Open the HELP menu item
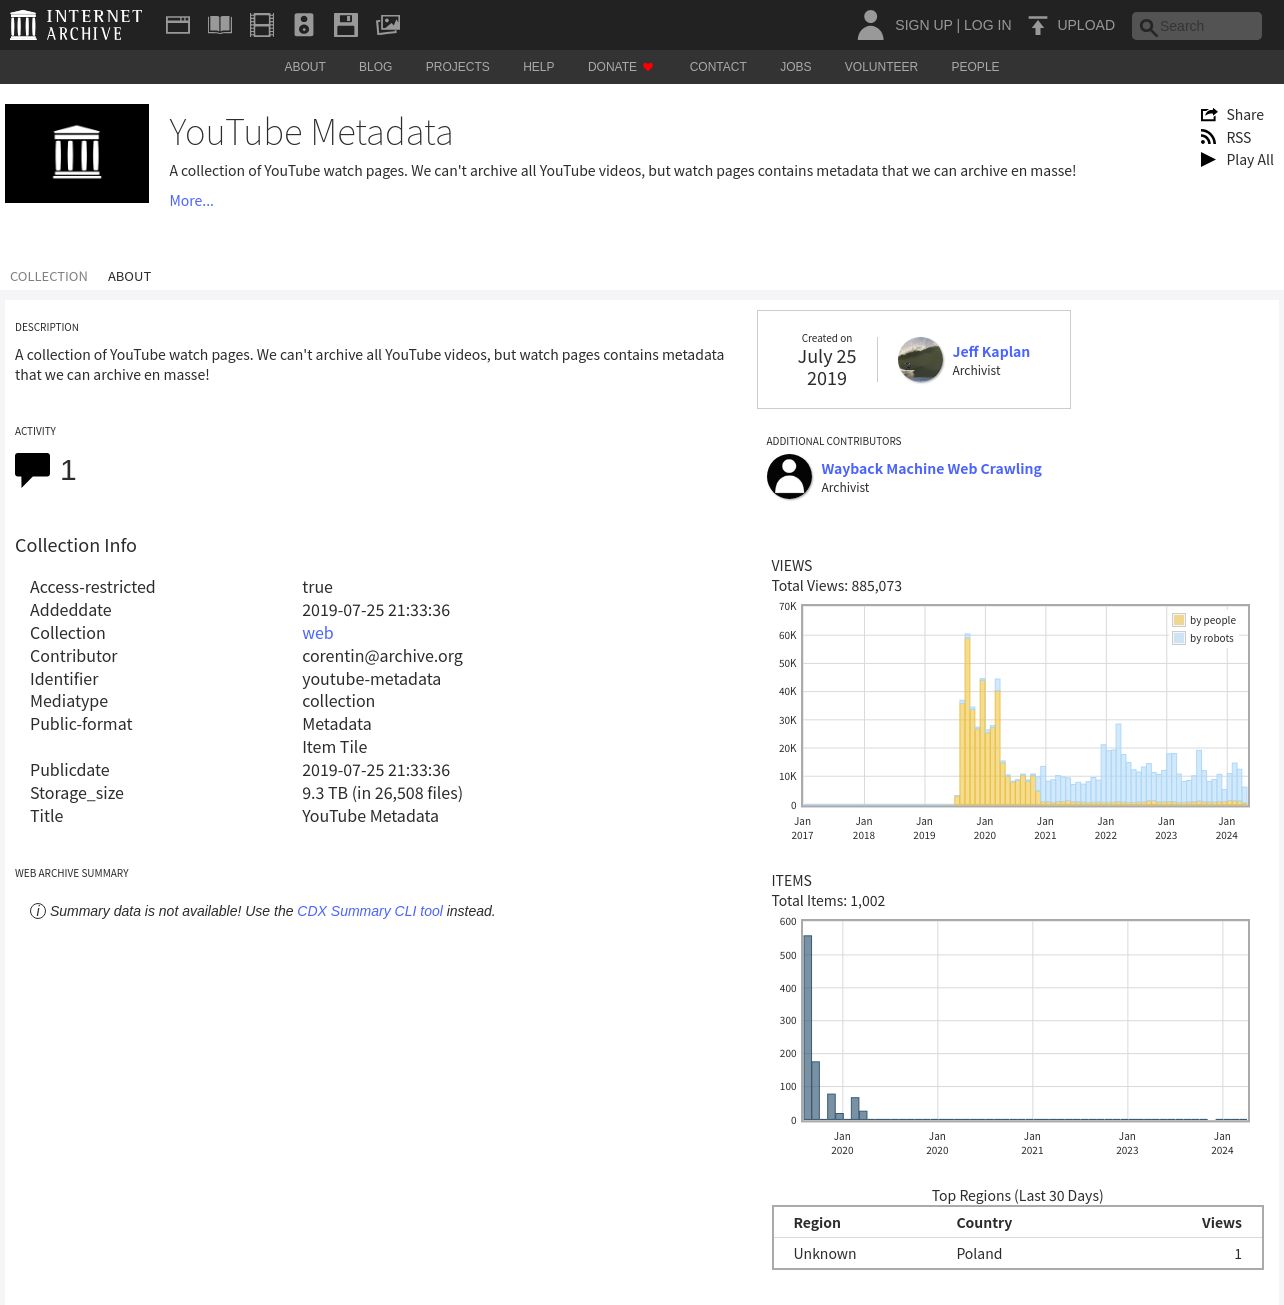This screenshot has width=1284, height=1305. pos(538,67)
